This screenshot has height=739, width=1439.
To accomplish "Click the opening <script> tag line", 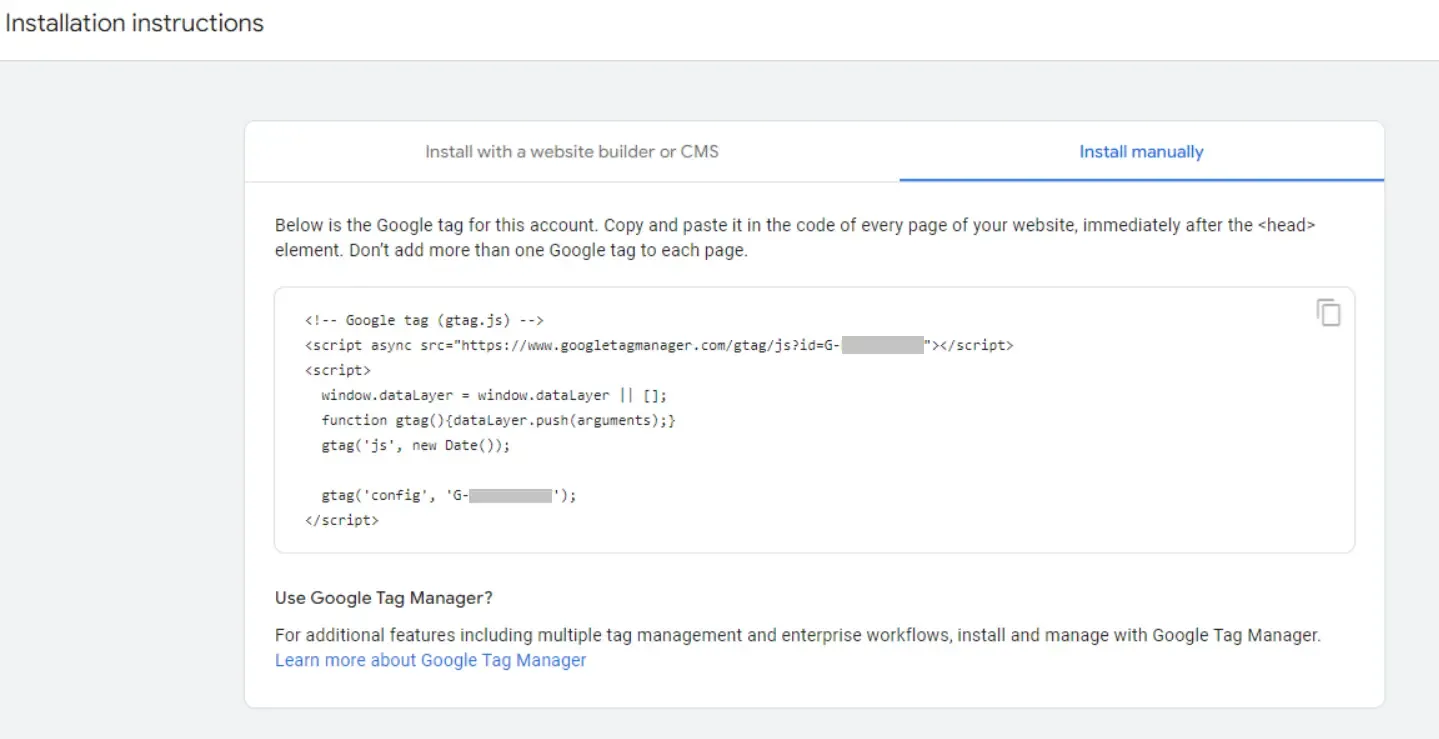I will pos(338,370).
